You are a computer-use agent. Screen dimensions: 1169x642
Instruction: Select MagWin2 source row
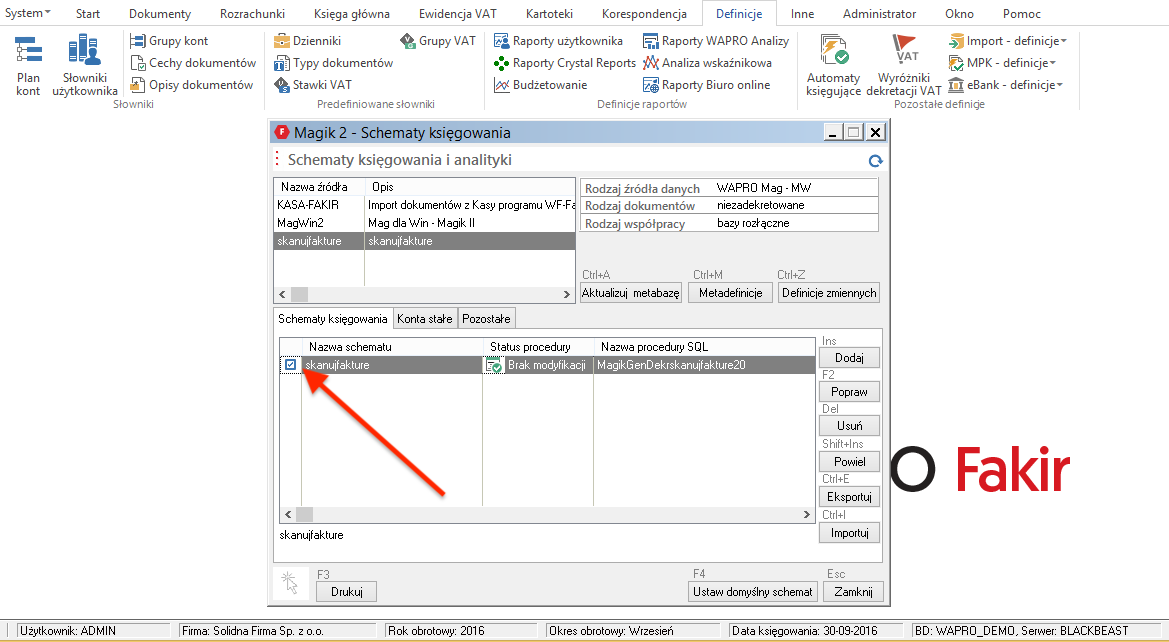(x=318, y=223)
